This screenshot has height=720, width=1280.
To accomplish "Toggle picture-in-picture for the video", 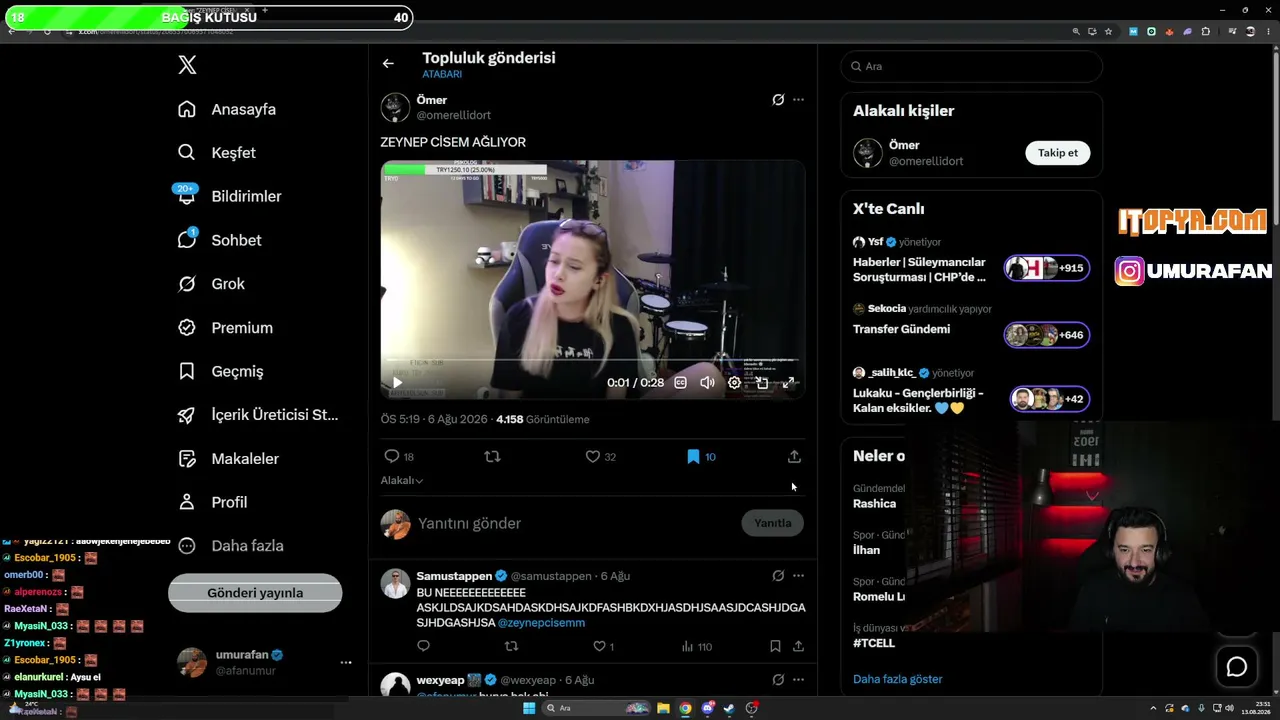I will pyautogui.click(x=762, y=382).
